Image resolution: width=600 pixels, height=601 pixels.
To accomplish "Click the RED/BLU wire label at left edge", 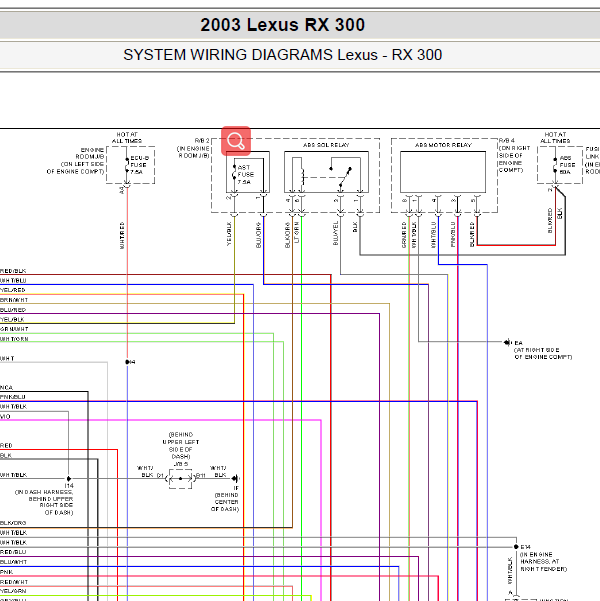I will click(13, 552).
